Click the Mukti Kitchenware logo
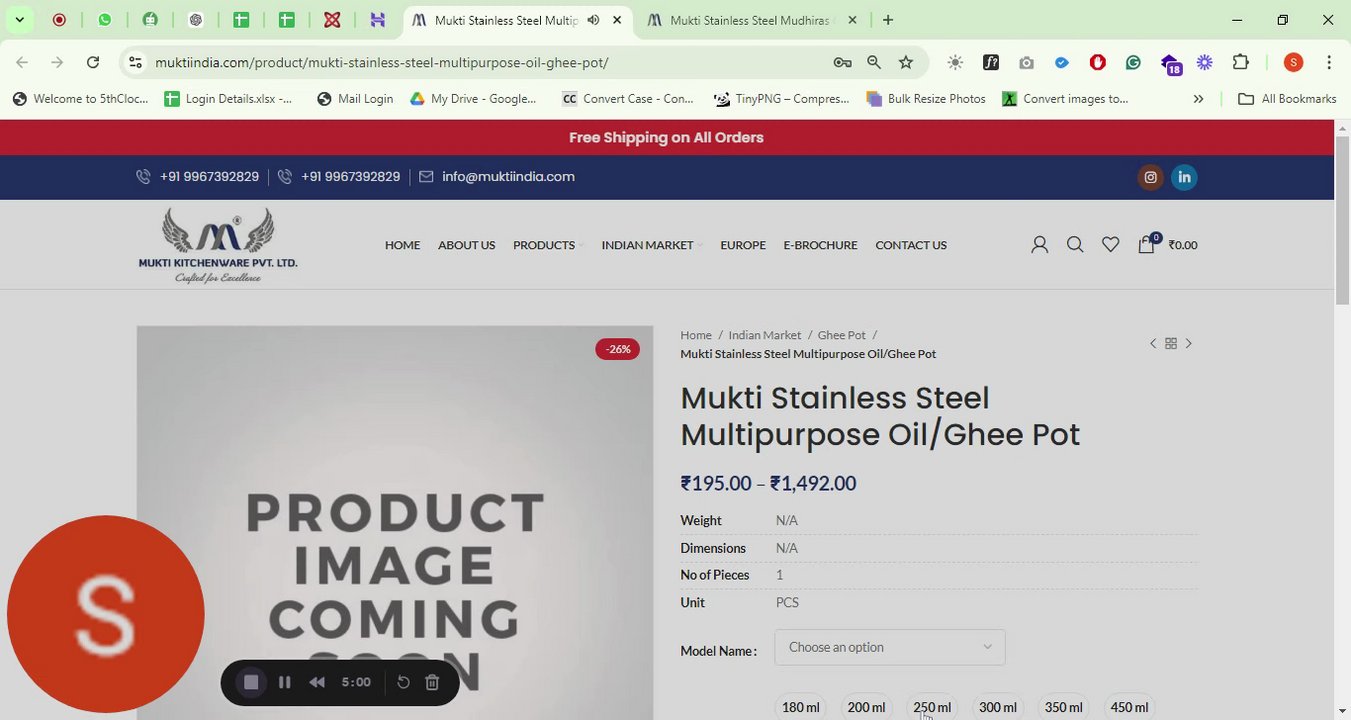1351x720 pixels. (x=218, y=245)
